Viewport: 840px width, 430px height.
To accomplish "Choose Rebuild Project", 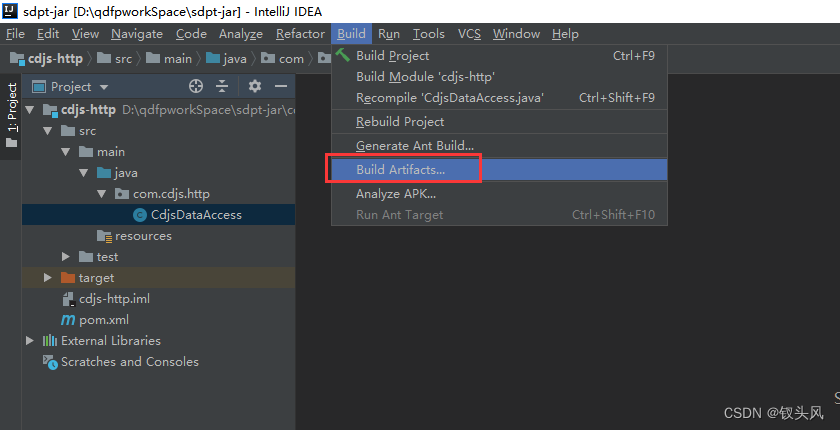I will point(499,122).
